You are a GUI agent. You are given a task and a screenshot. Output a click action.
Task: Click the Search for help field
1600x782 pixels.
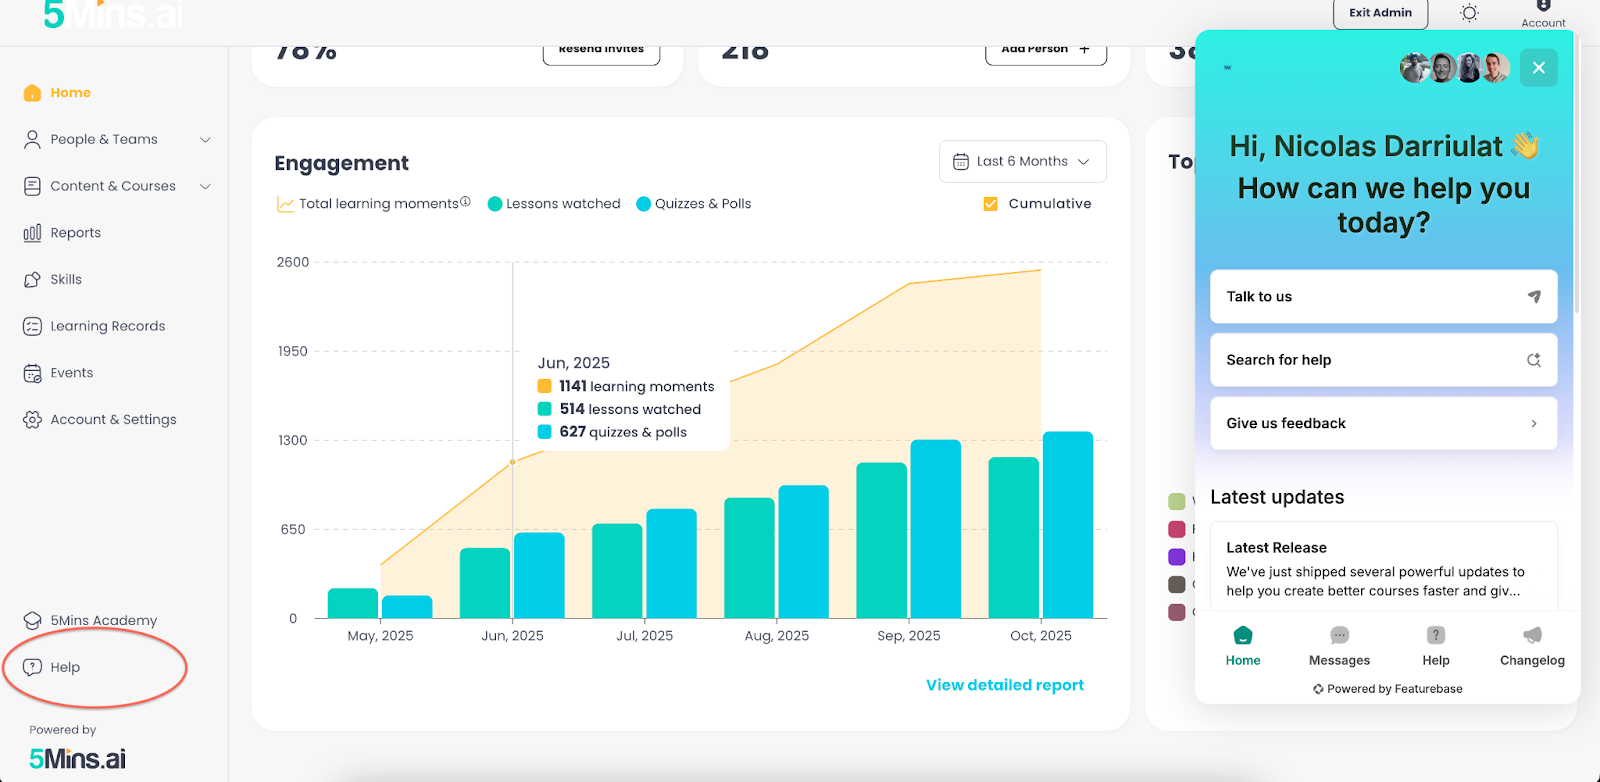pos(1384,360)
